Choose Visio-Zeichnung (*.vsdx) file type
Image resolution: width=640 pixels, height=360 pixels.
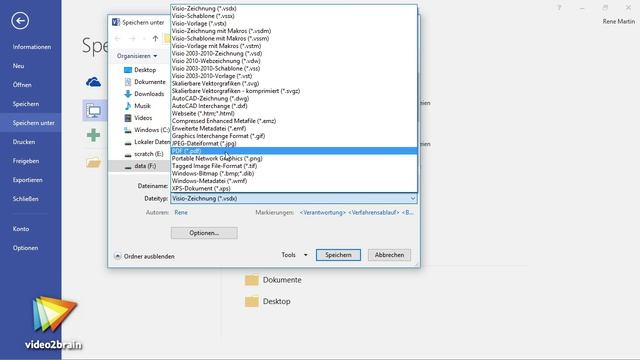pos(294,8)
